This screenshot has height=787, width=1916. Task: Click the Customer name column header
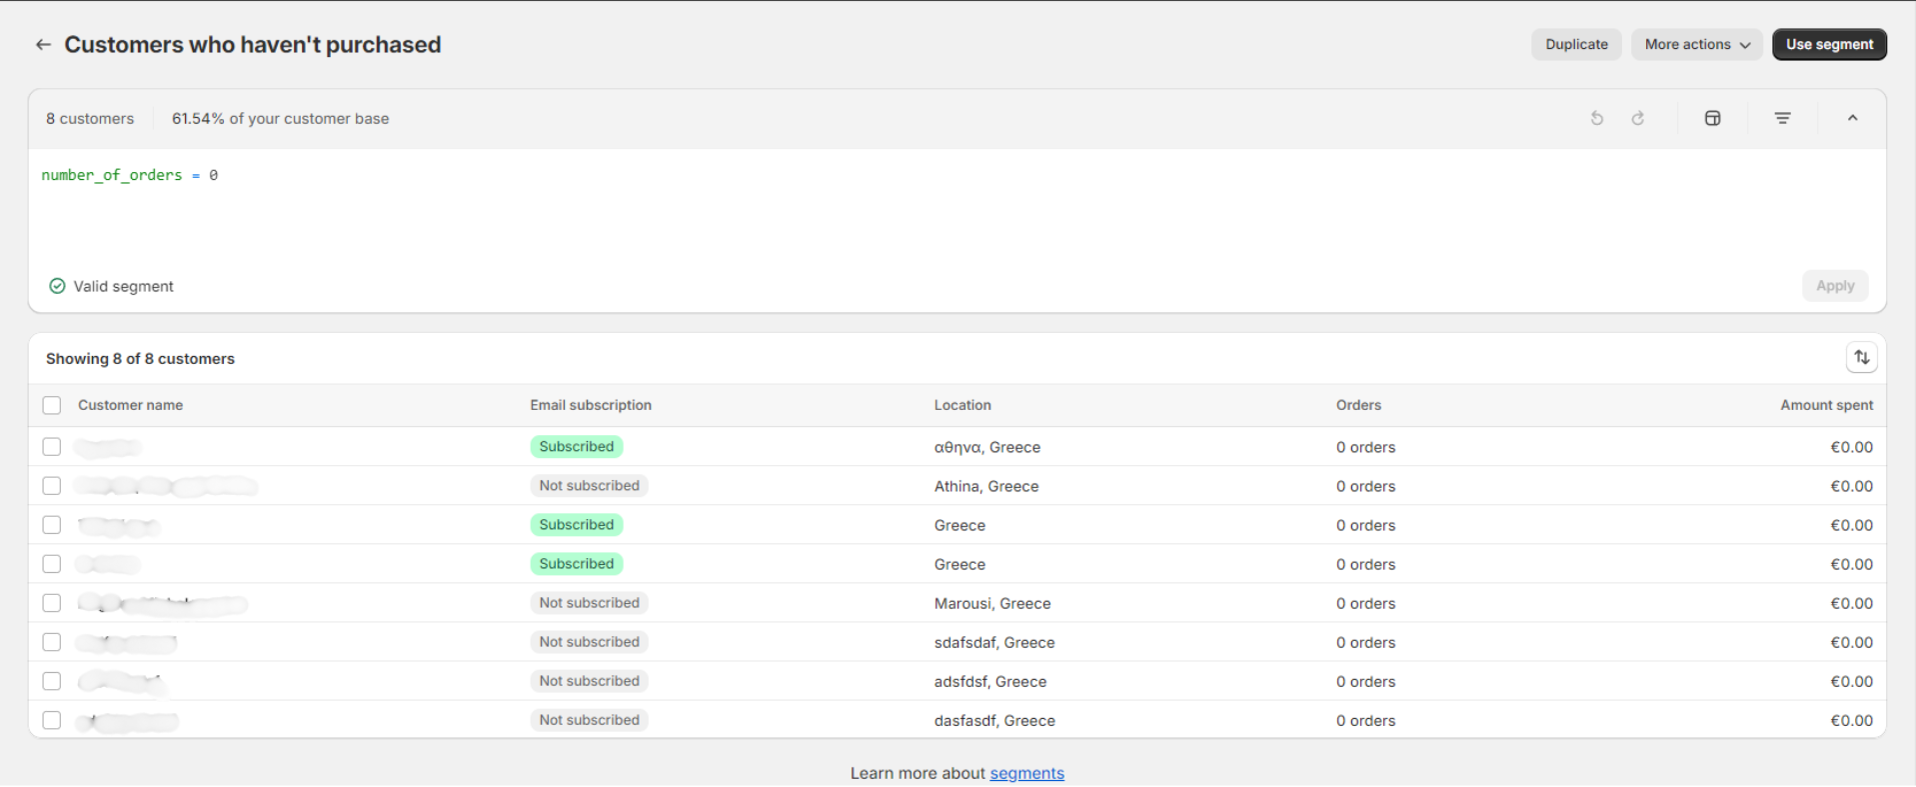point(130,405)
